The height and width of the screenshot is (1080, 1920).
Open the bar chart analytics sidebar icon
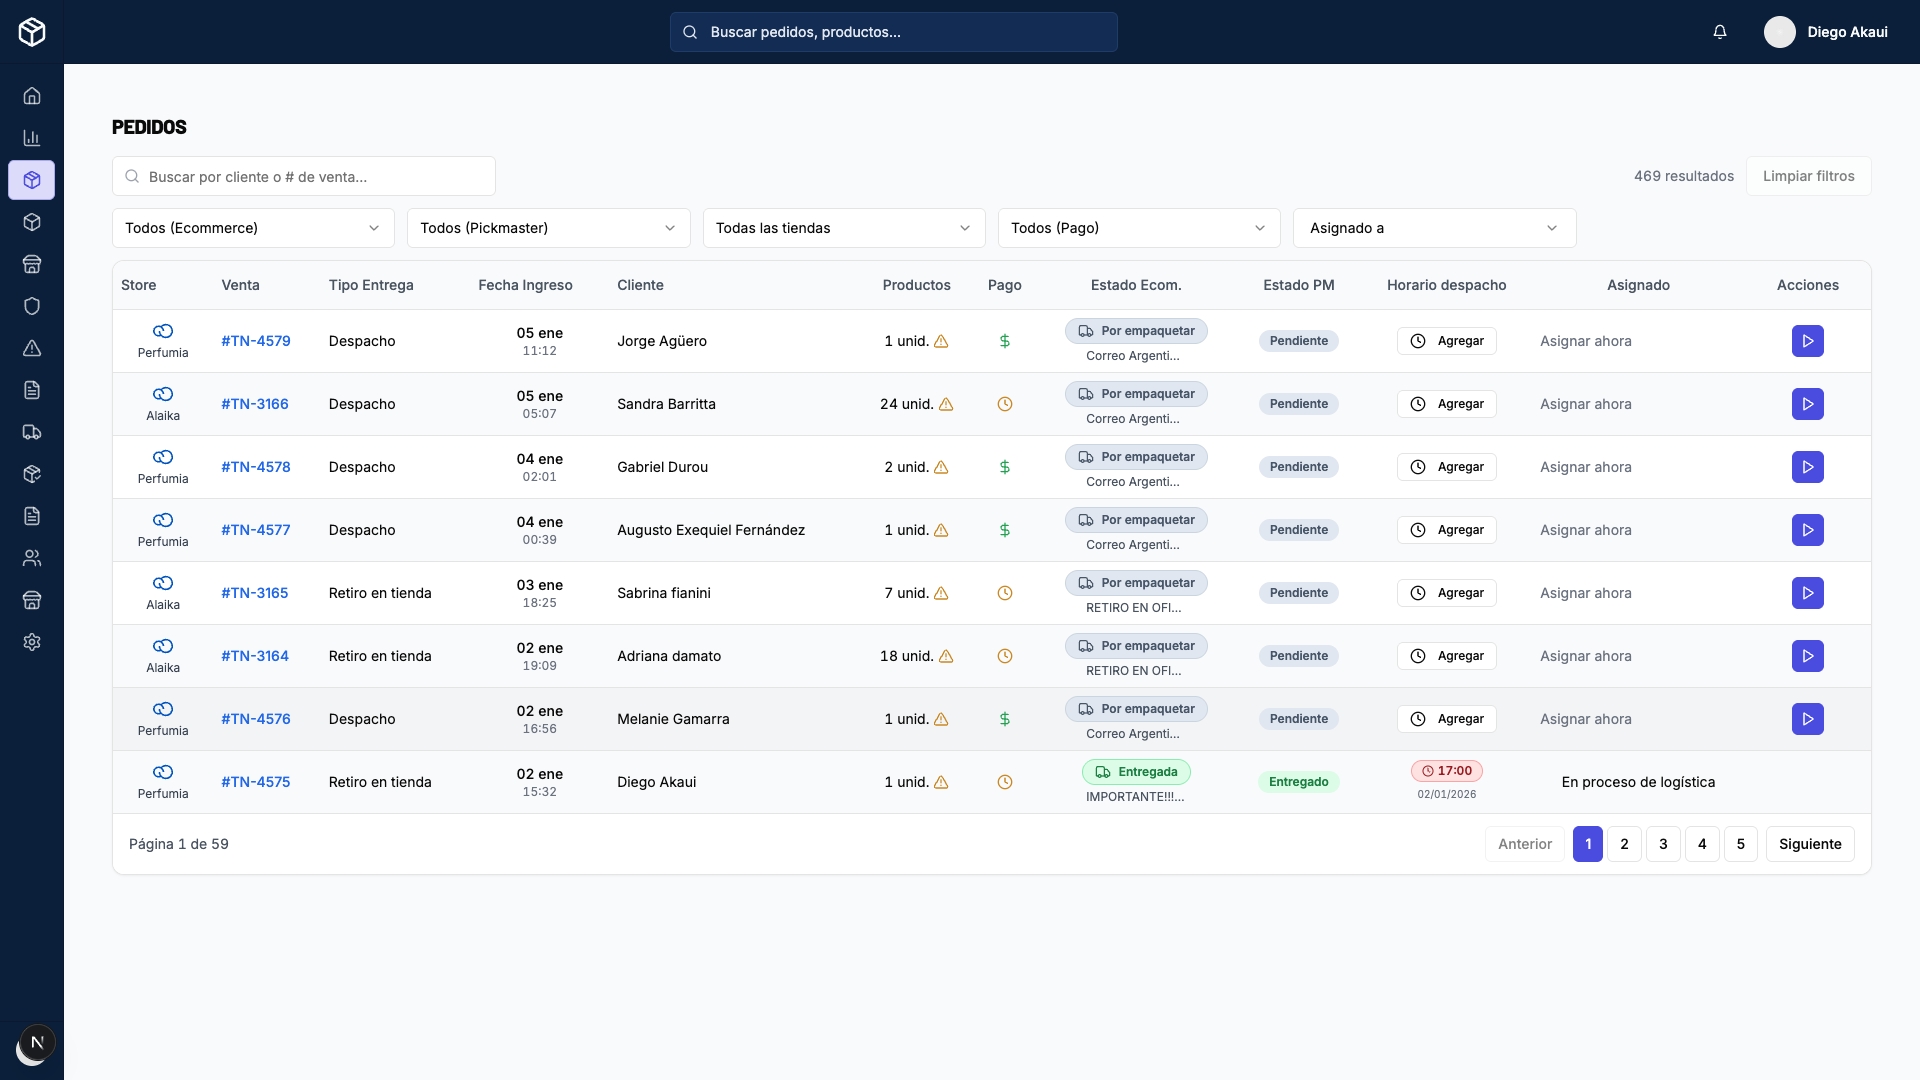click(32, 138)
